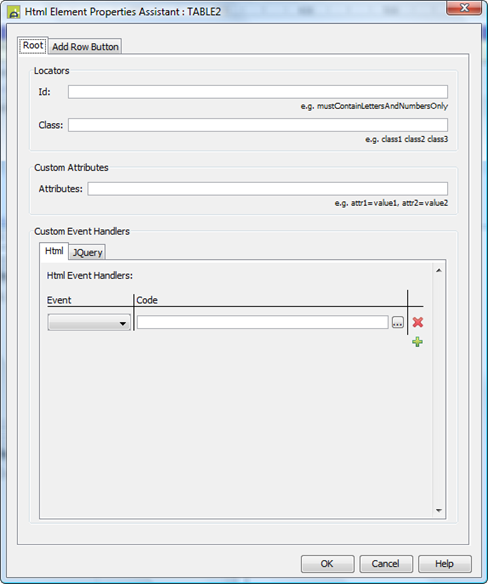Click the custom Attributes text field

pos(267,189)
